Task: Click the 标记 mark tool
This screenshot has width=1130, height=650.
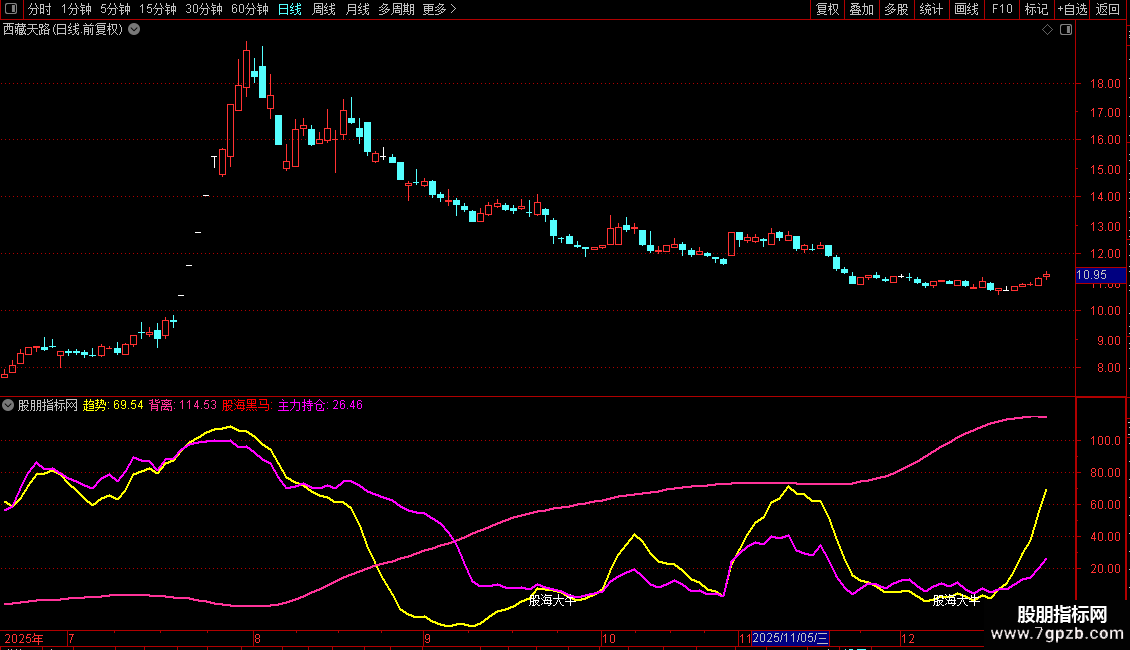Action: (1036, 9)
